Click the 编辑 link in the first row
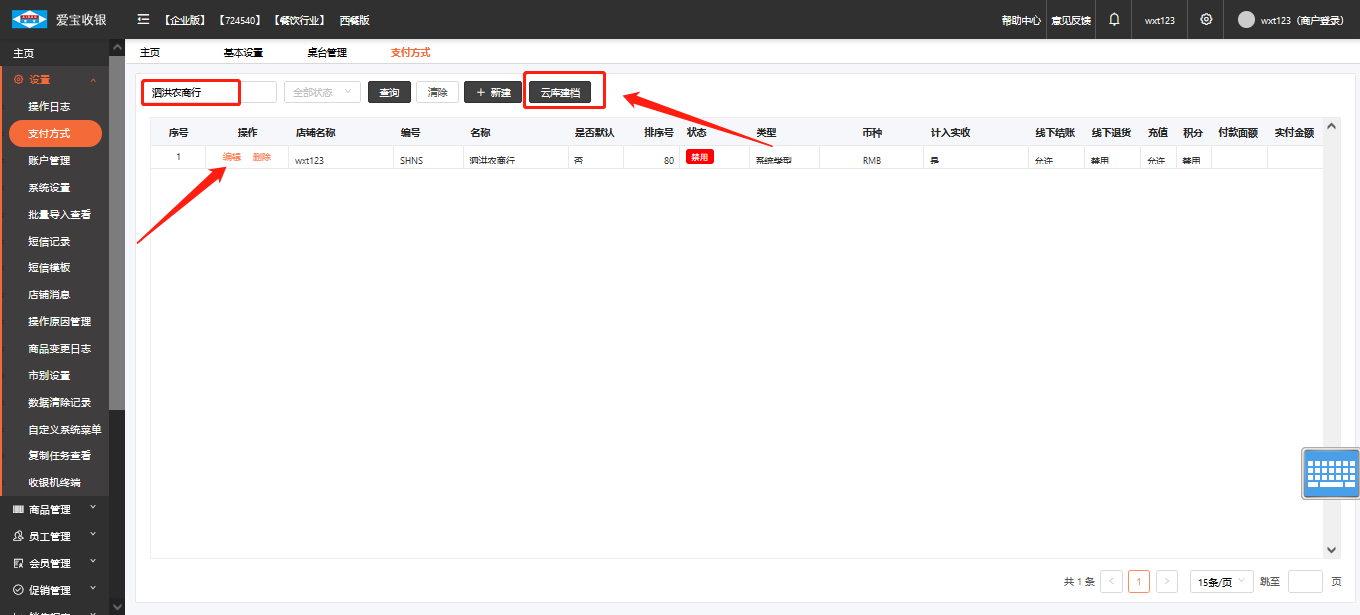The width and height of the screenshot is (1360, 615). [x=231, y=157]
